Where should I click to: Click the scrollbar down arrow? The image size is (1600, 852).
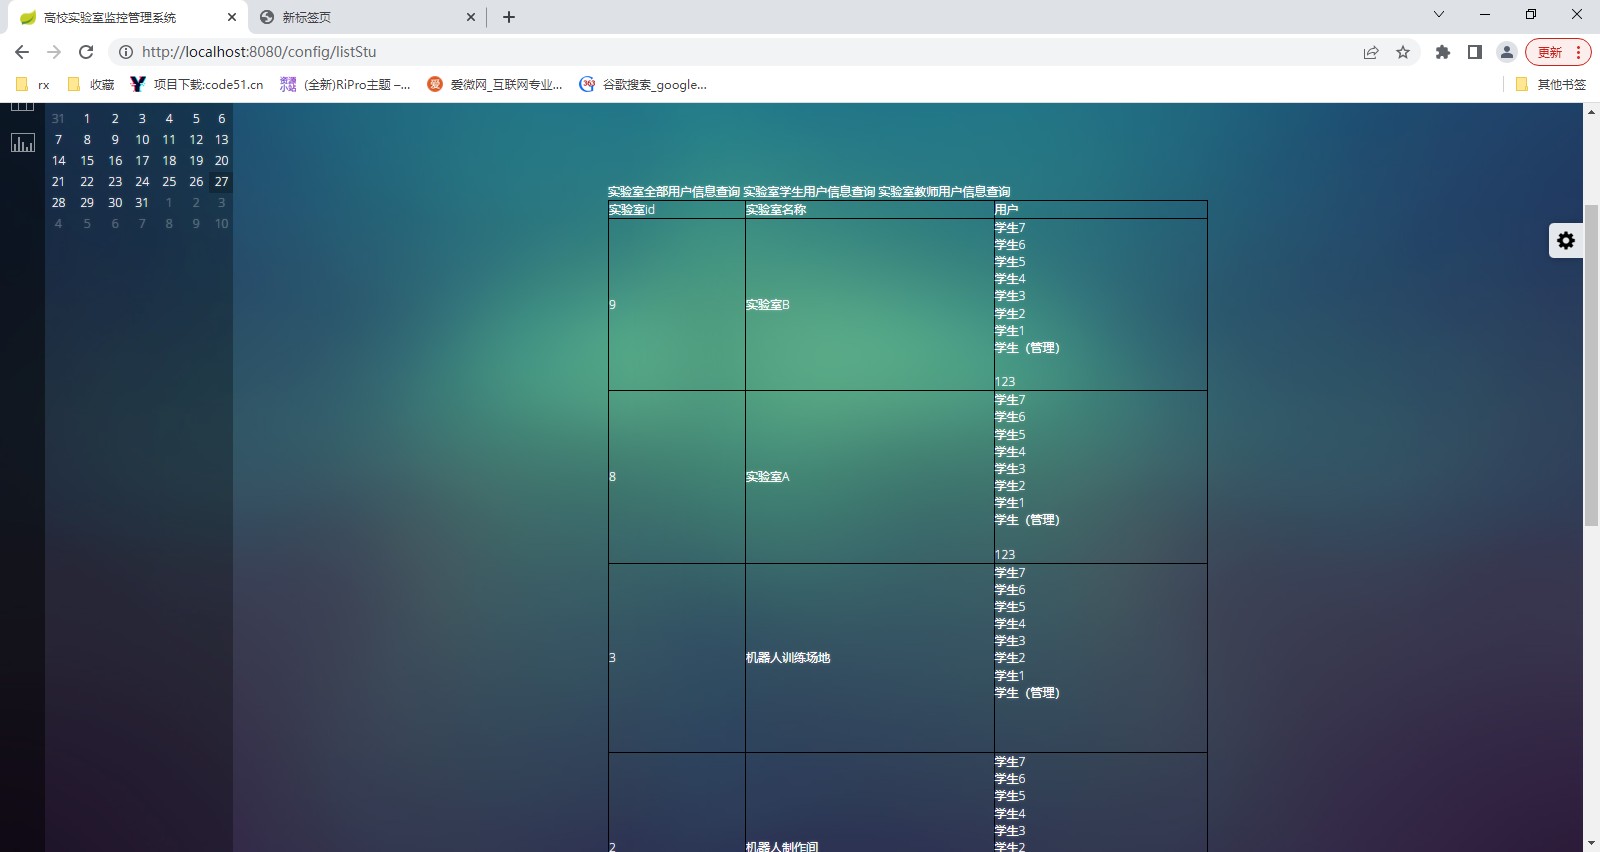coord(1591,844)
